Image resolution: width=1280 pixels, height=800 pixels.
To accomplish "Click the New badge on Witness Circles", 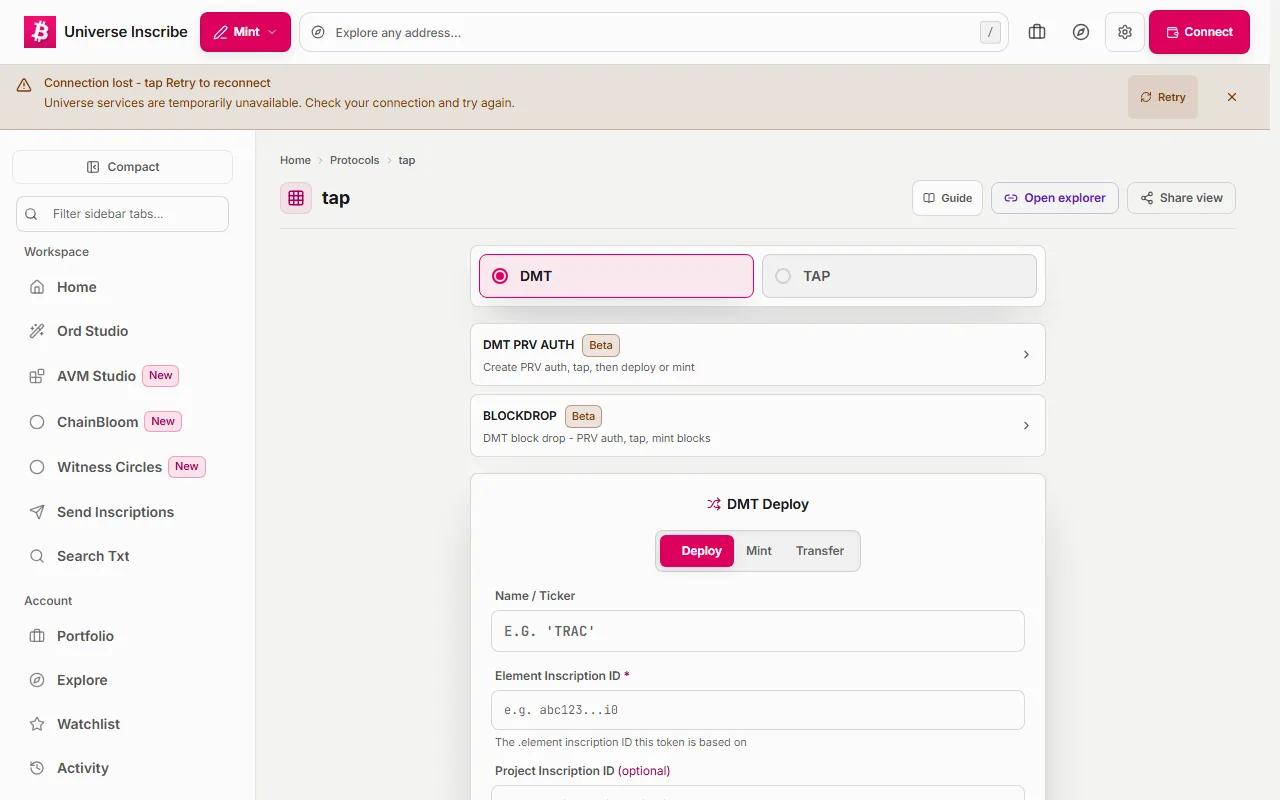I will tap(187, 467).
